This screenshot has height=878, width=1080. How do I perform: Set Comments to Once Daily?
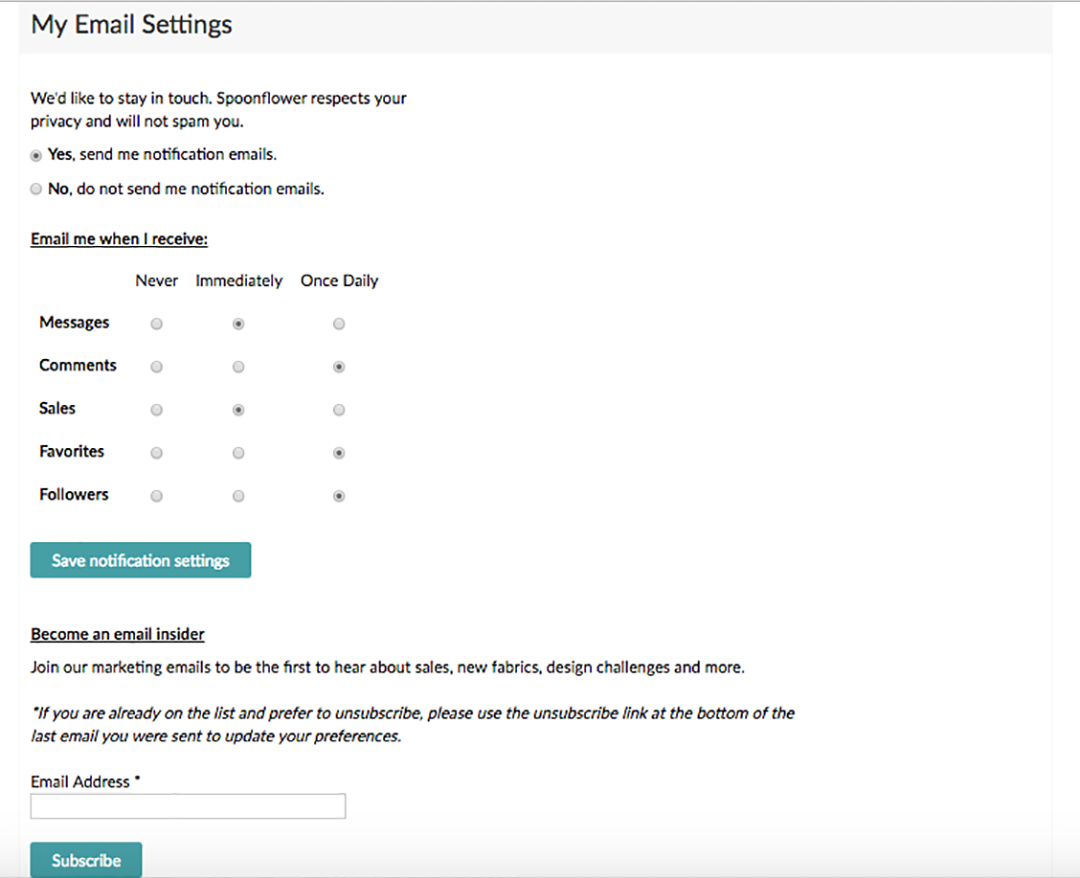pos(339,367)
